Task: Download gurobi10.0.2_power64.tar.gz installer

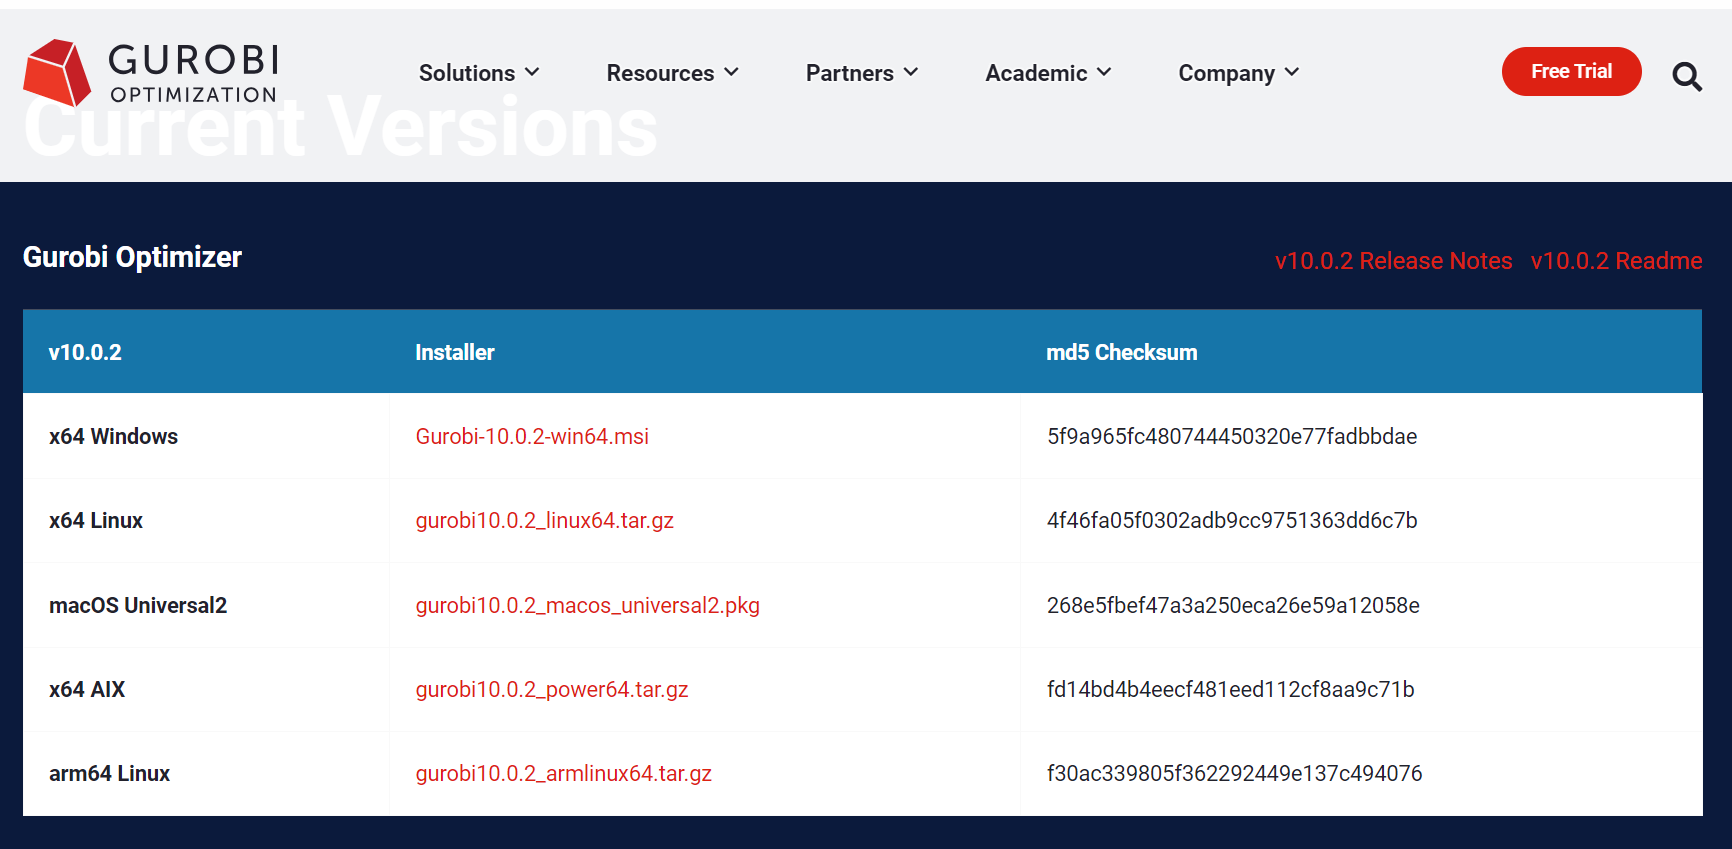Action: (552, 690)
